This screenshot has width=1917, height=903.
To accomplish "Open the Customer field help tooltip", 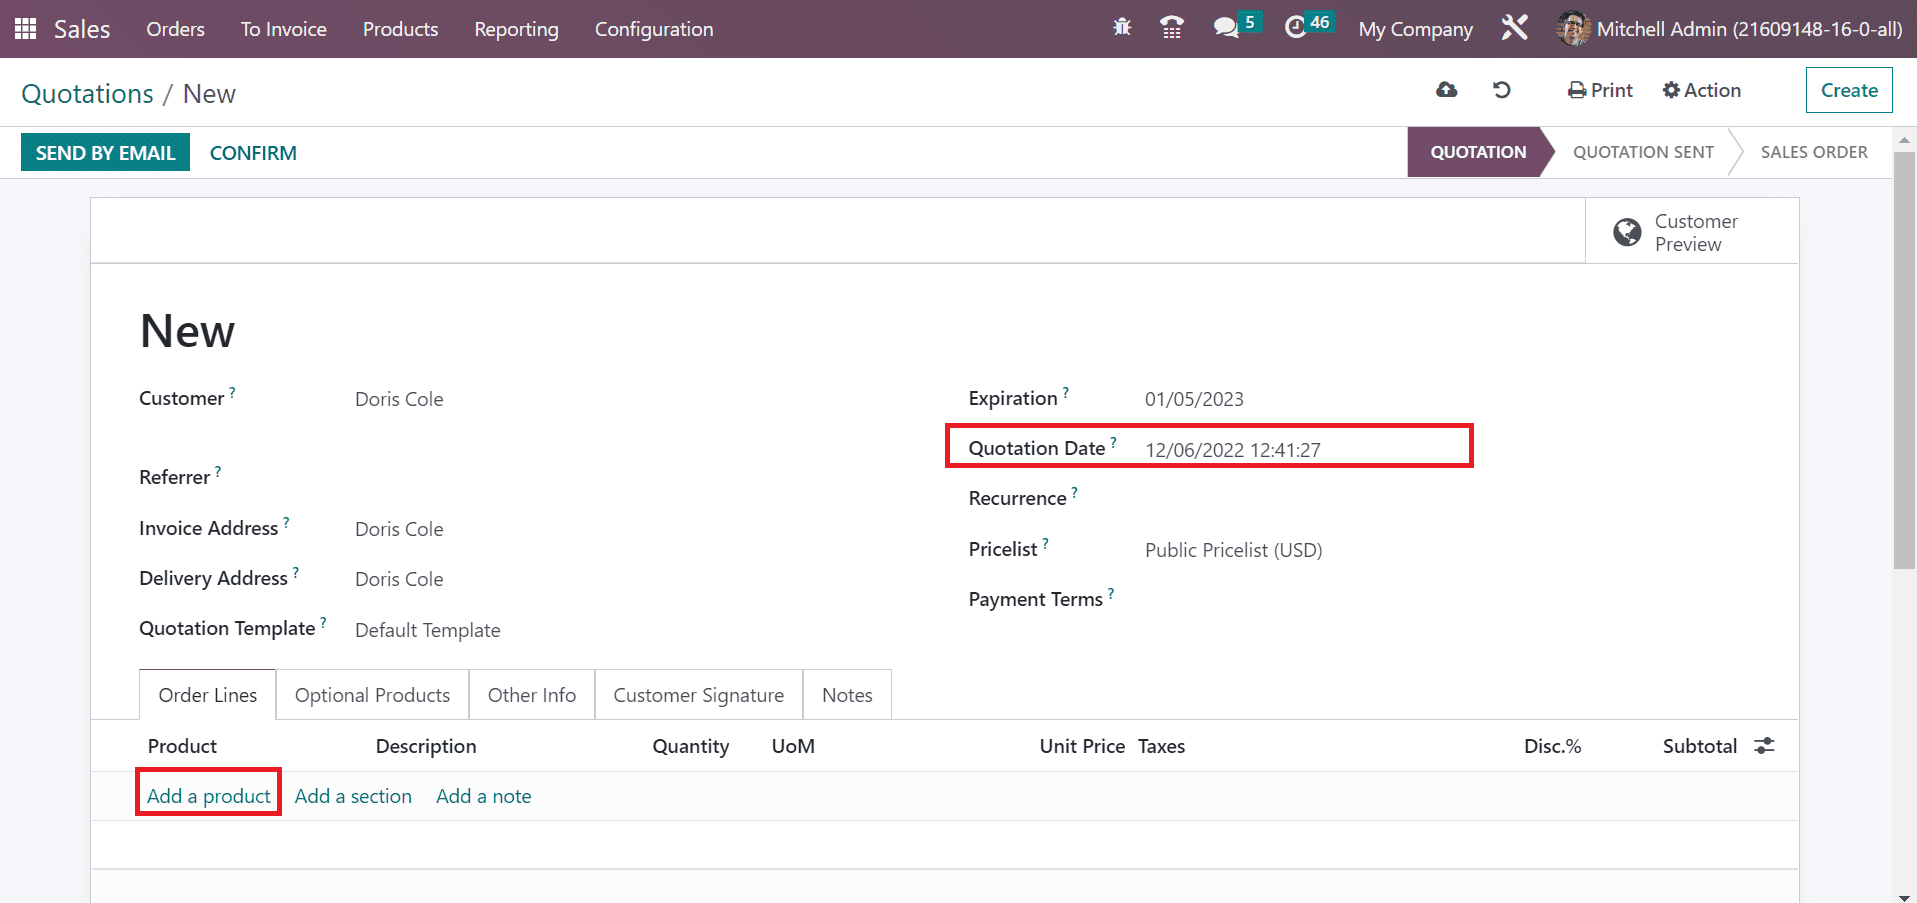I will 232,392.
